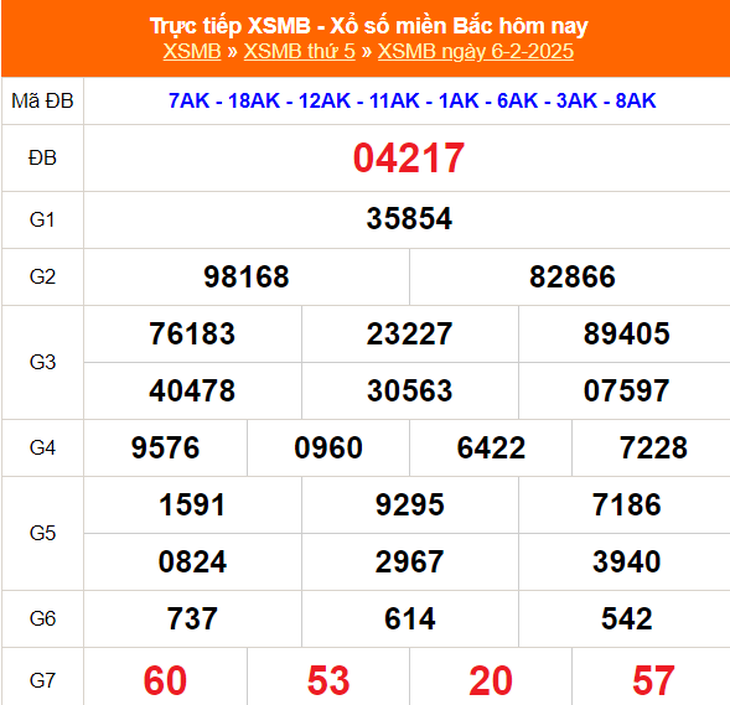
Task: Select G7 number 57
Action: pos(653,680)
